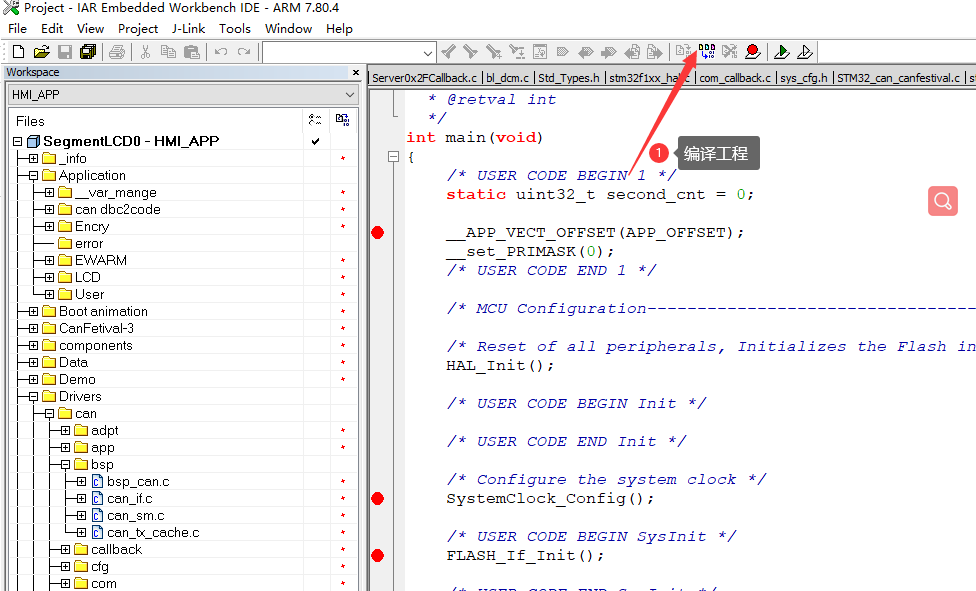Compile the current file
This screenshot has width=976, height=591.
[683, 52]
